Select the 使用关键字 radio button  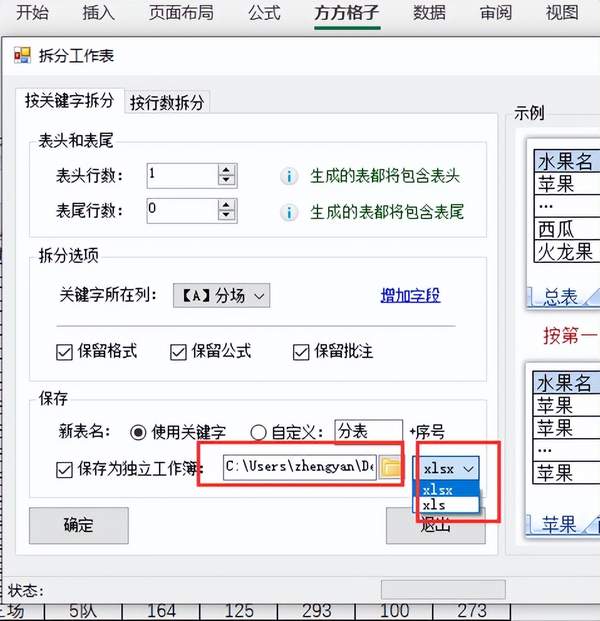coord(138,432)
